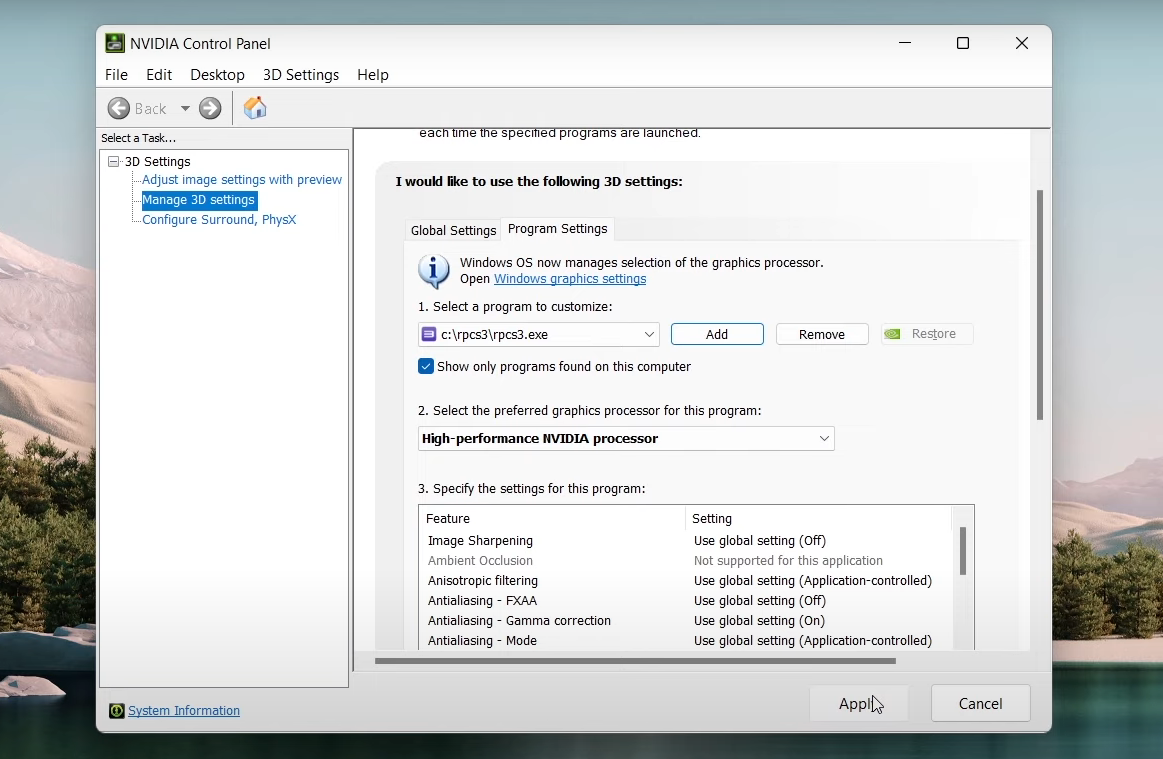Click Gamma correction's Use global setting (On) value
Screen dimensions: 1163x759
[760, 621]
